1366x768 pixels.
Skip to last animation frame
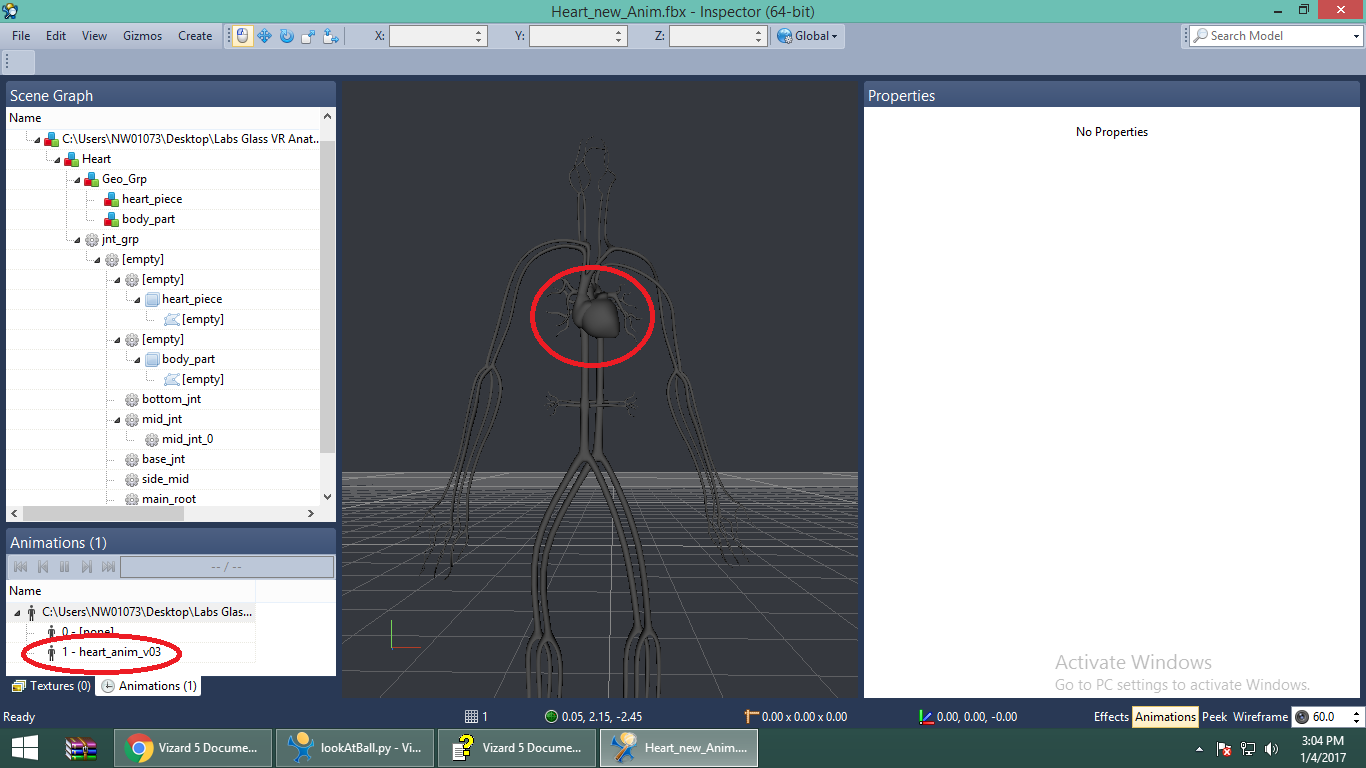108,567
